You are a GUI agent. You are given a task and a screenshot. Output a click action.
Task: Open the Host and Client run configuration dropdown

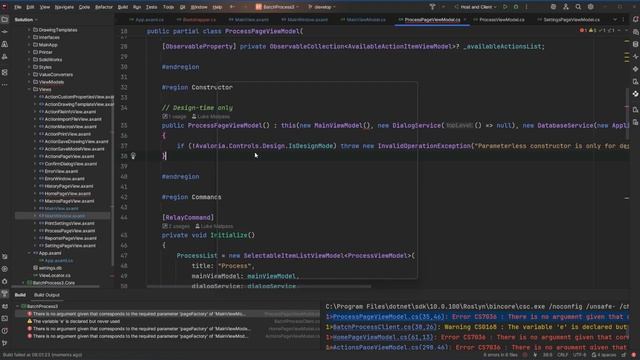tap(476, 7)
